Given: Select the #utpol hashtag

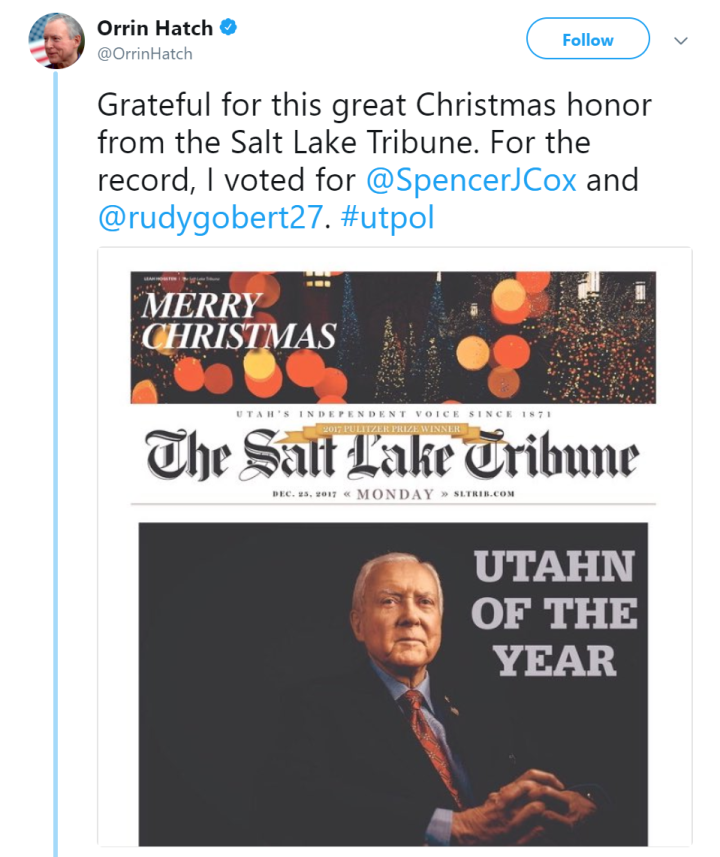Looking at the screenshot, I should tap(388, 218).
